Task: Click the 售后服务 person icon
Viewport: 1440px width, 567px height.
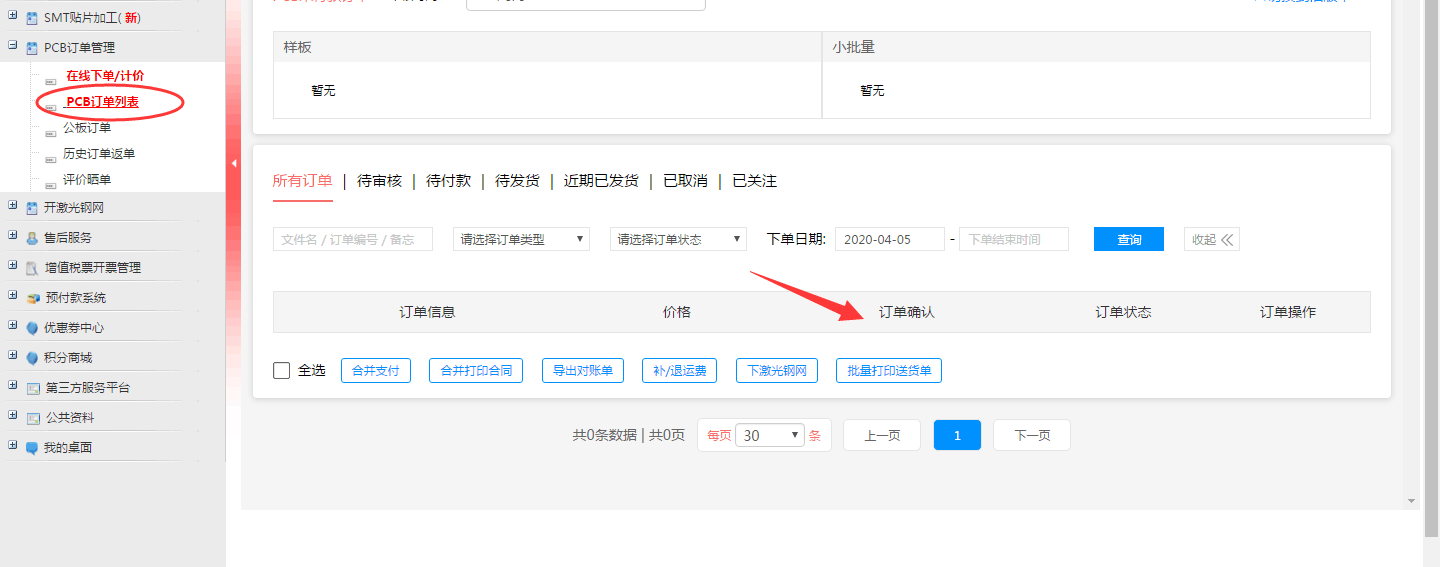Action: pos(32,238)
